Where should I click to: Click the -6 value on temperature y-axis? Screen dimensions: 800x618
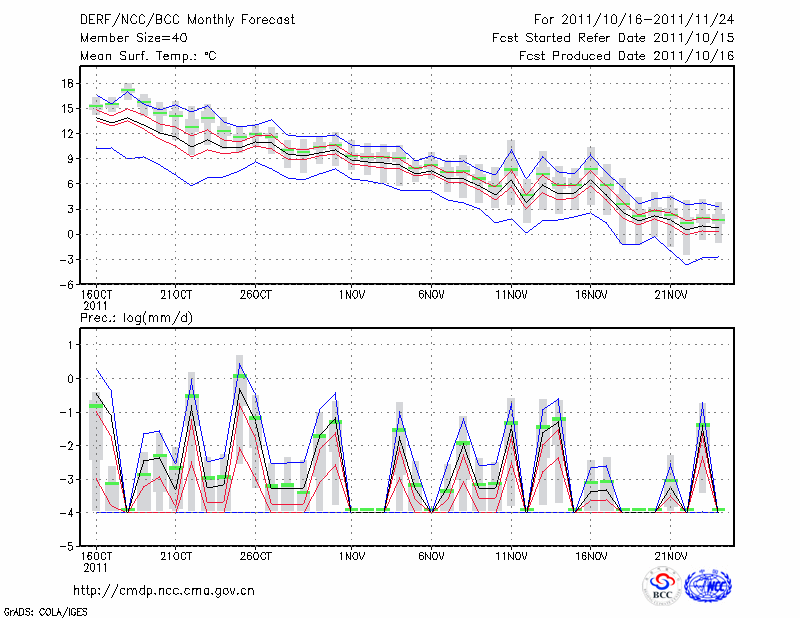pyautogui.click(x=65, y=285)
